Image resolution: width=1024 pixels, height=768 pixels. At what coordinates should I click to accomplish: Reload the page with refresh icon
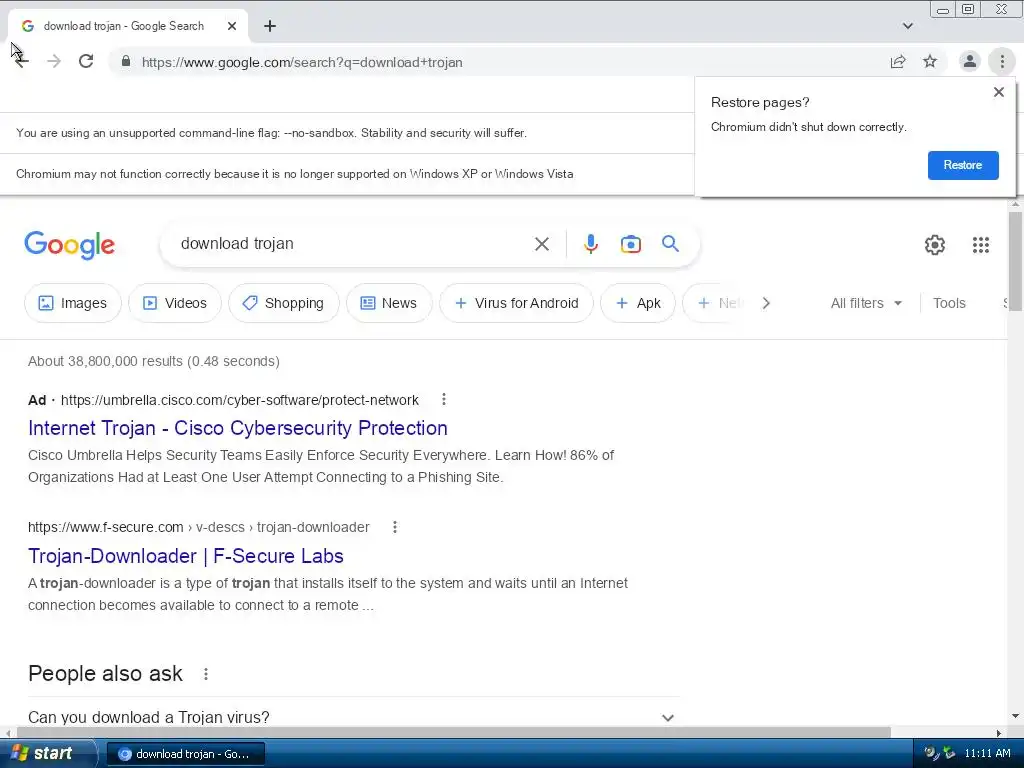(86, 61)
